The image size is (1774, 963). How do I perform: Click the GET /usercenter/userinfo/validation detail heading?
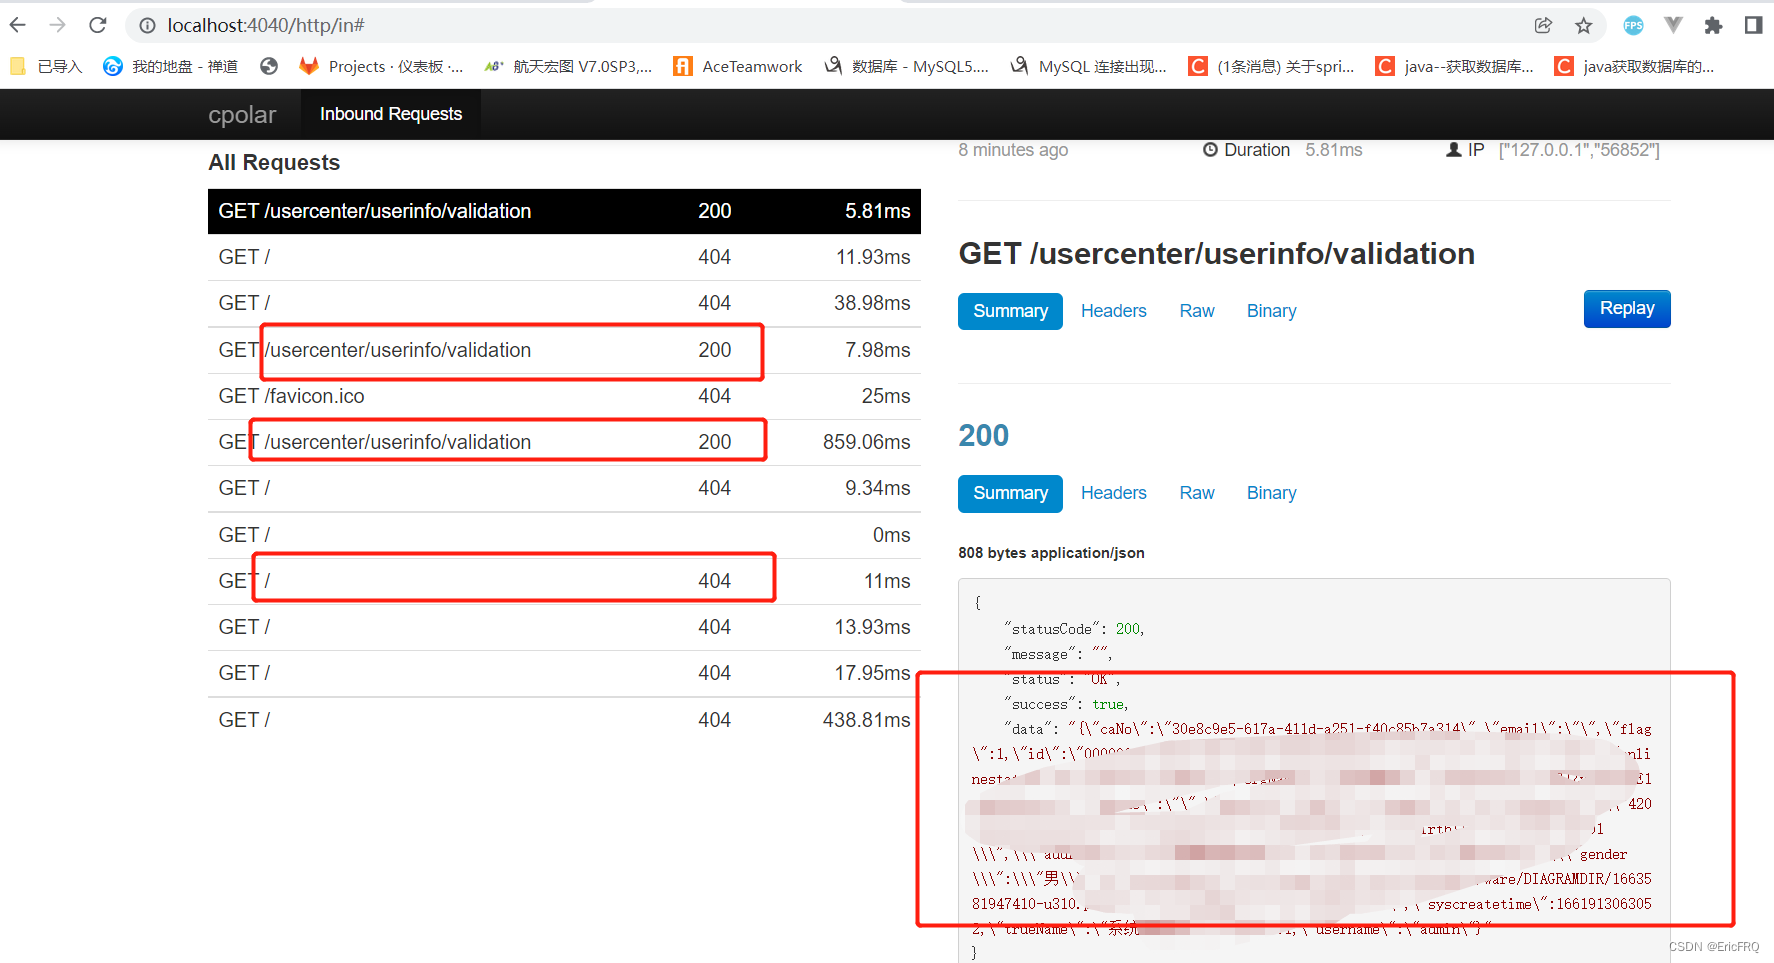click(x=1216, y=254)
